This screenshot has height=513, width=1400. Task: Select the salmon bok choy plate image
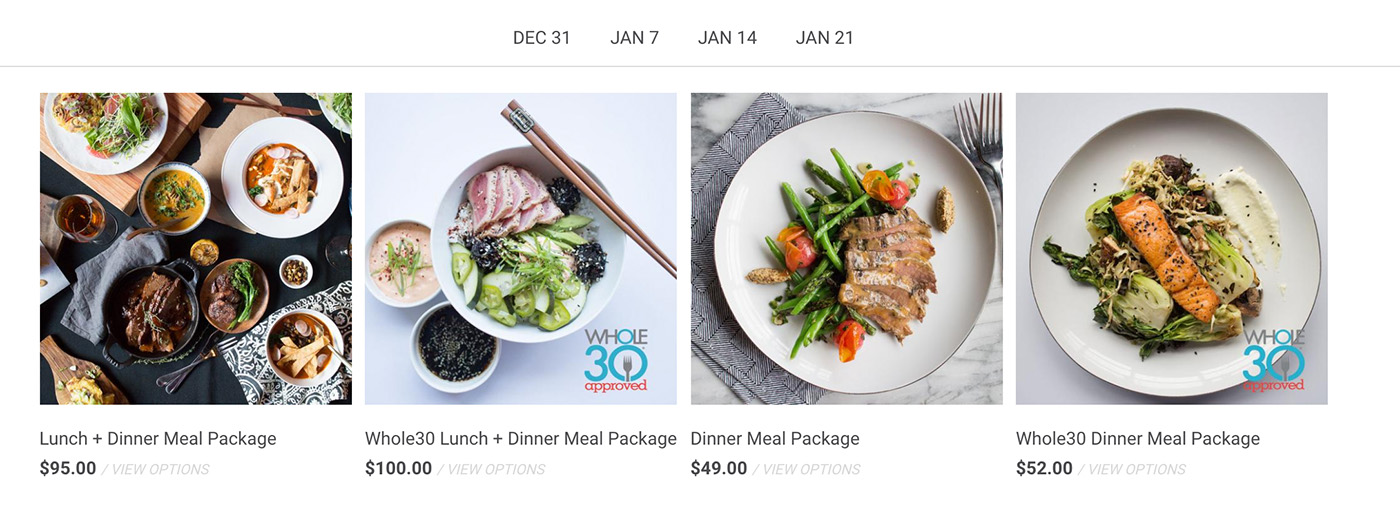pyautogui.click(x=1172, y=249)
